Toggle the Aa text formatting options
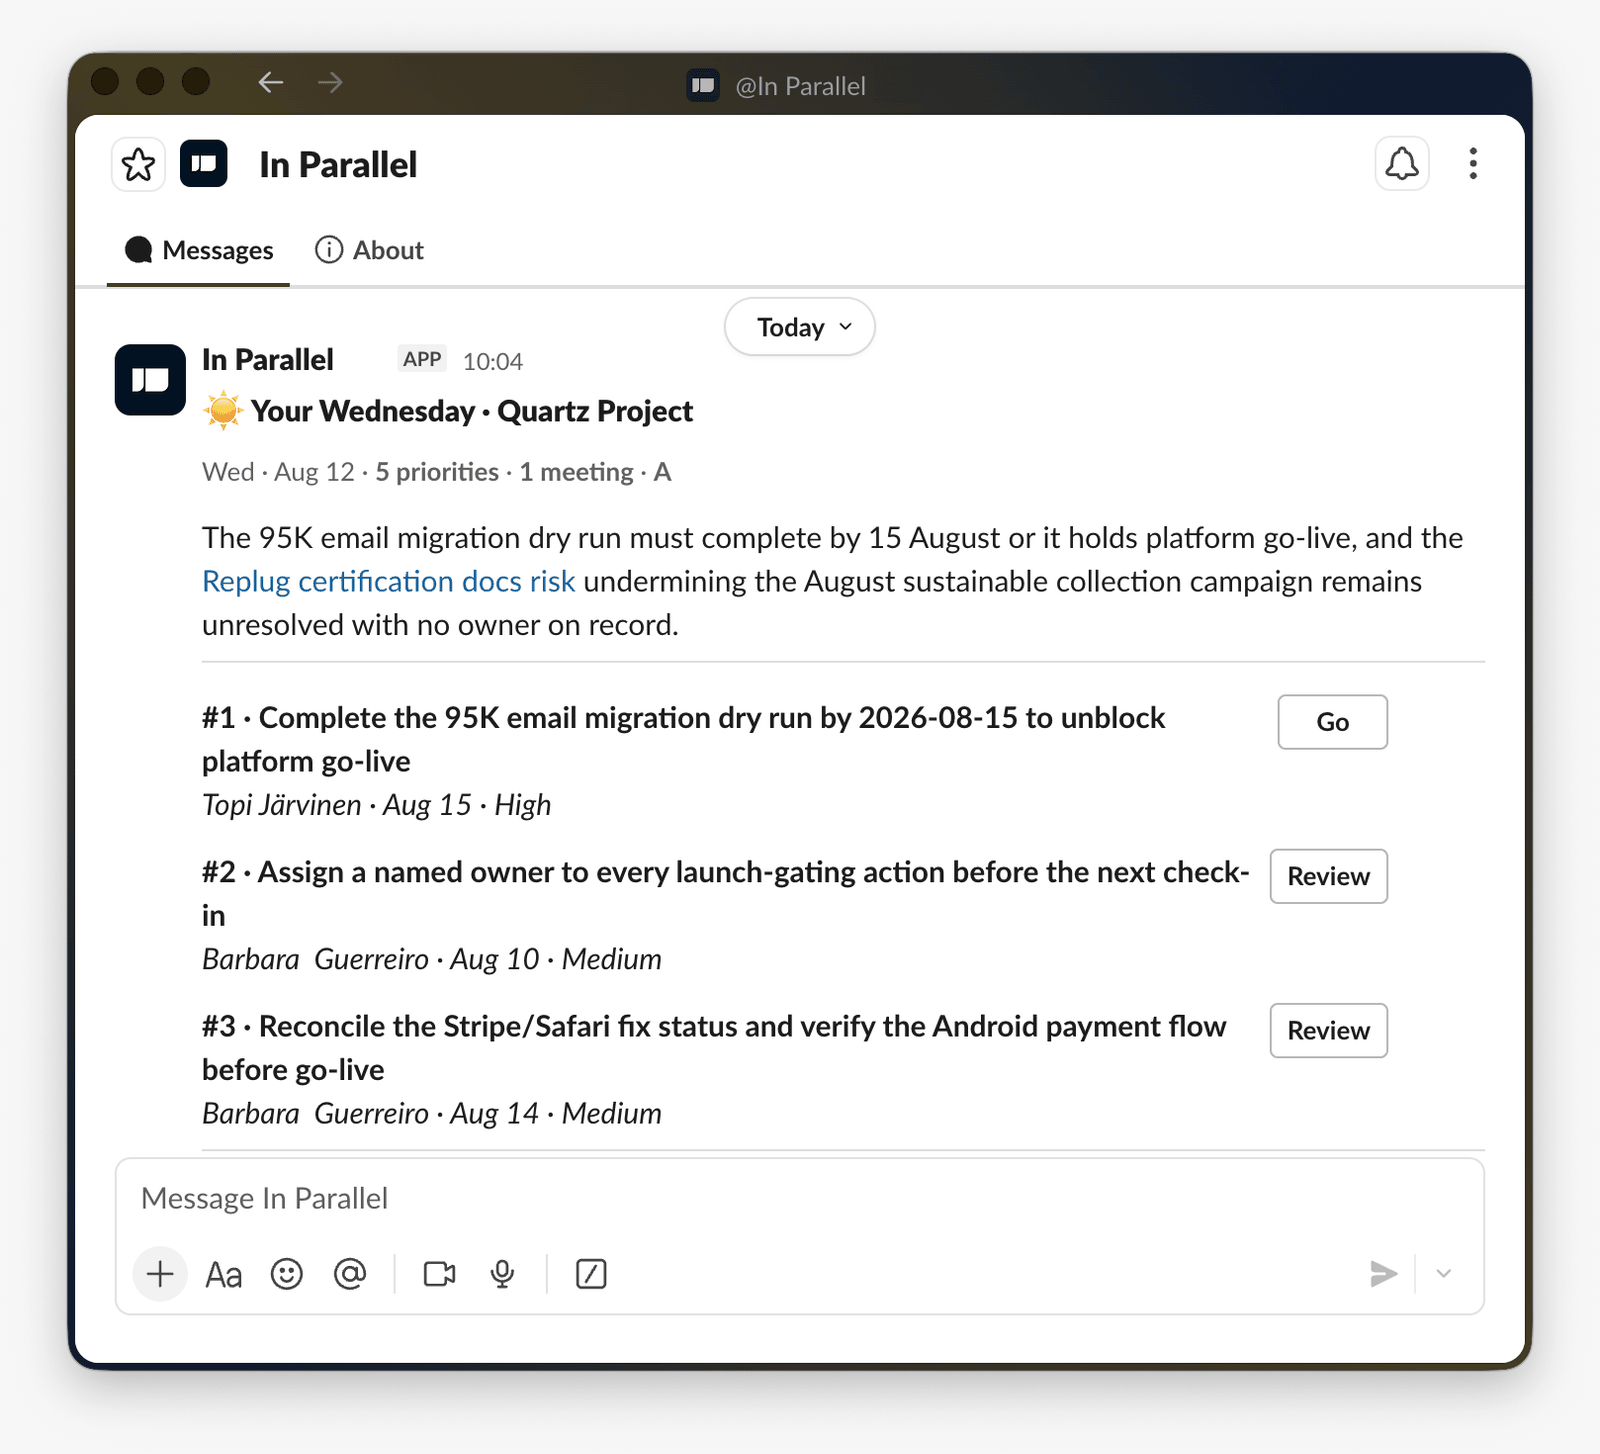Screen dimensions: 1600x1454 pos(224,1275)
